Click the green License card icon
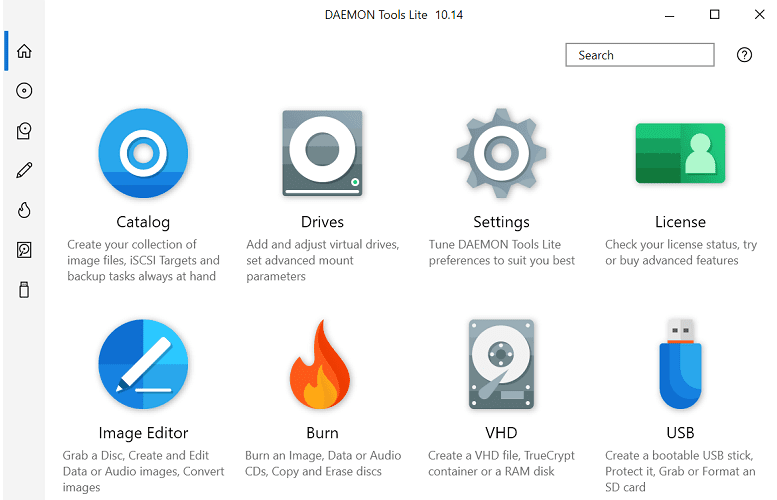This screenshot has height=500, width=777. pos(680,153)
